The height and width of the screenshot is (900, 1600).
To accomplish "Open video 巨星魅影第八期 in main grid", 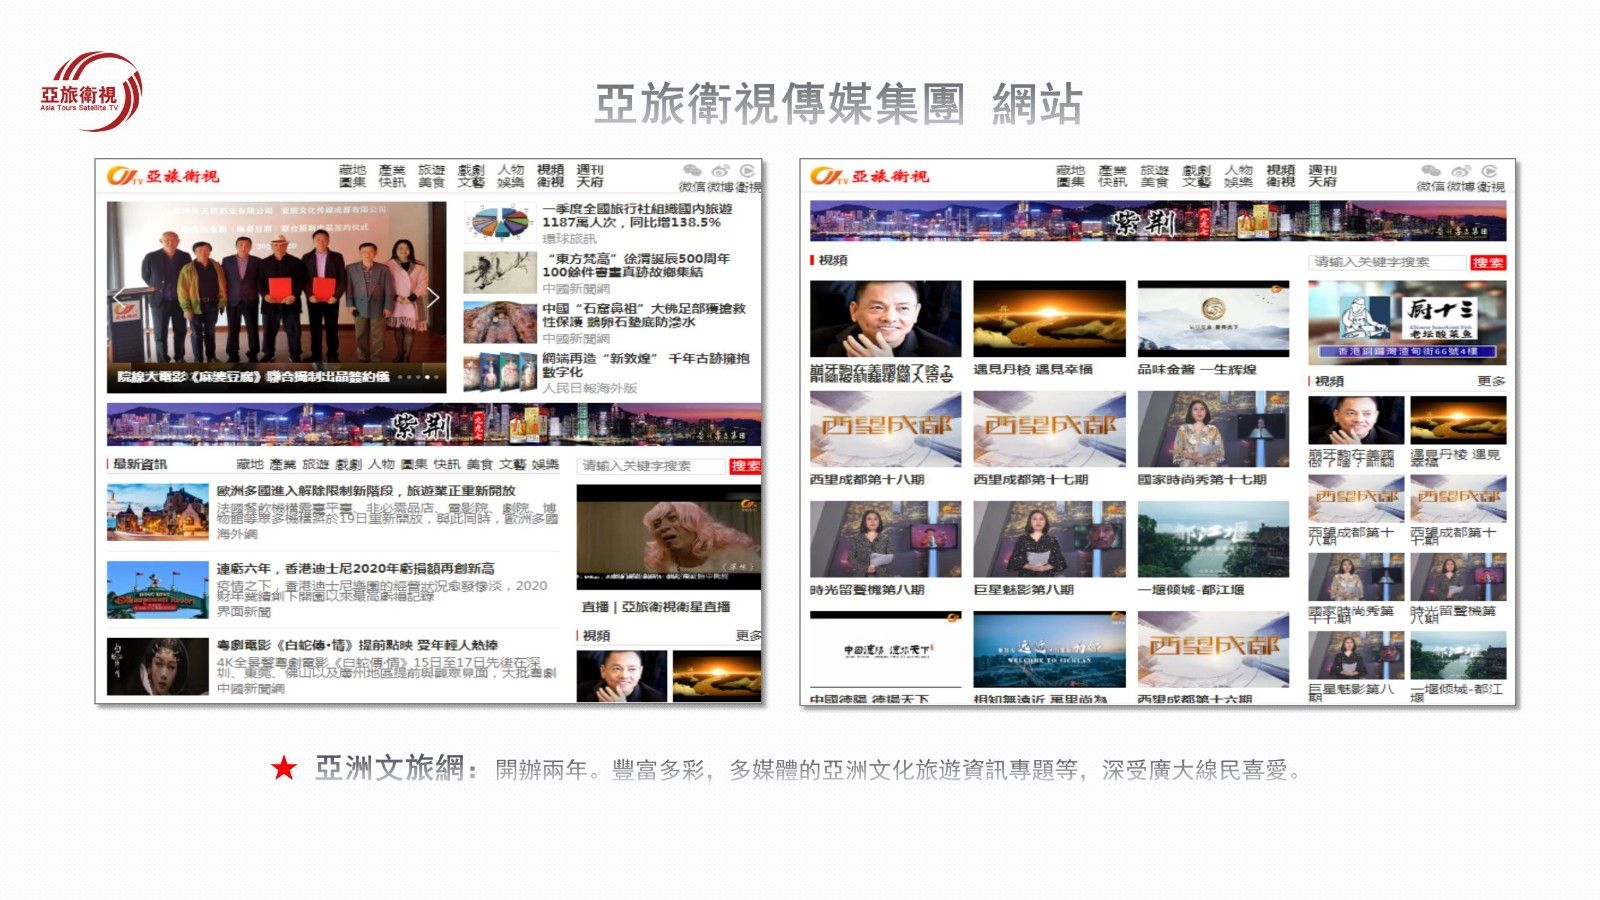I will click(1049, 539).
